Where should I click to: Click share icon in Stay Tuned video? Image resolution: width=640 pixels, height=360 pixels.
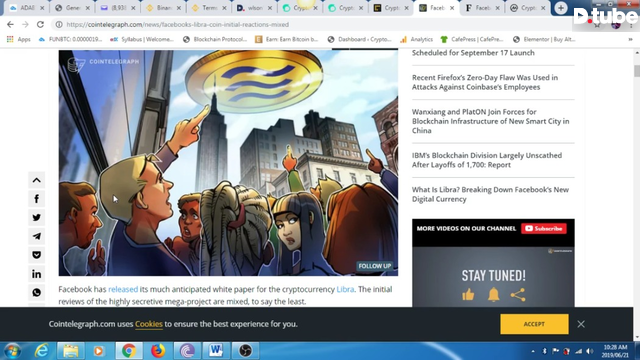tap(518, 295)
